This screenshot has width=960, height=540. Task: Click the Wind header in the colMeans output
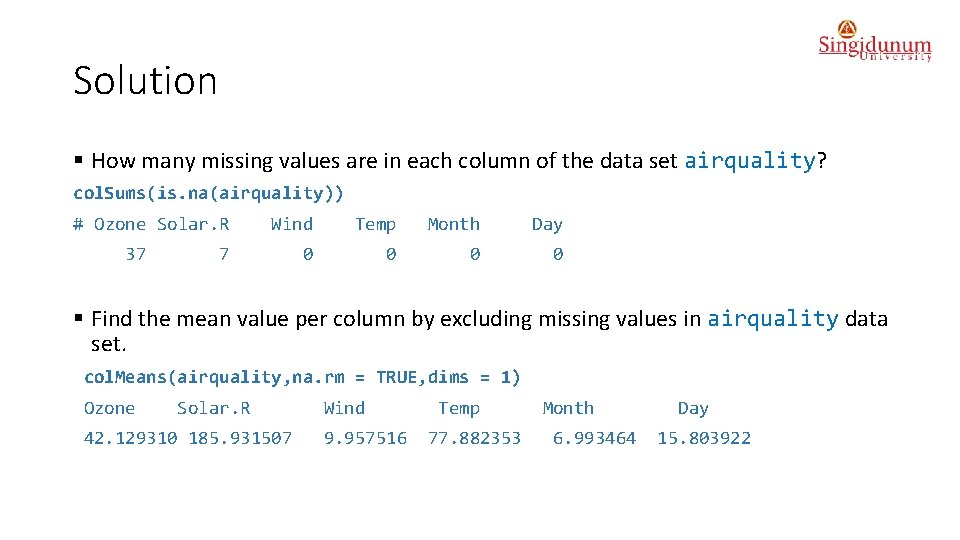click(344, 408)
